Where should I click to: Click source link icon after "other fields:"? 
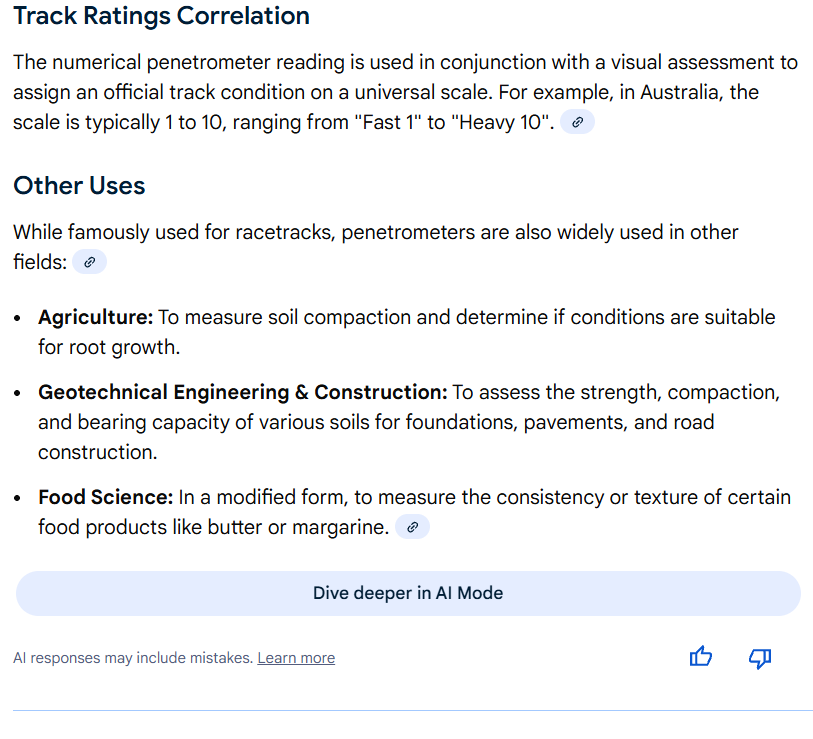pyautogui.click(x=89, y=262)
